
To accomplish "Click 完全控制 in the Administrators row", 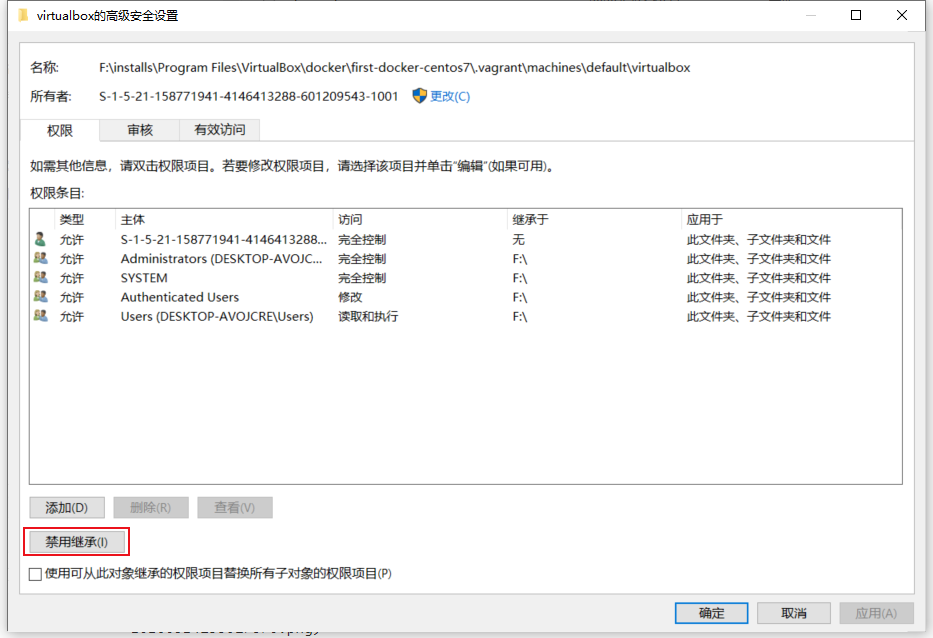I will click(362, 259).
